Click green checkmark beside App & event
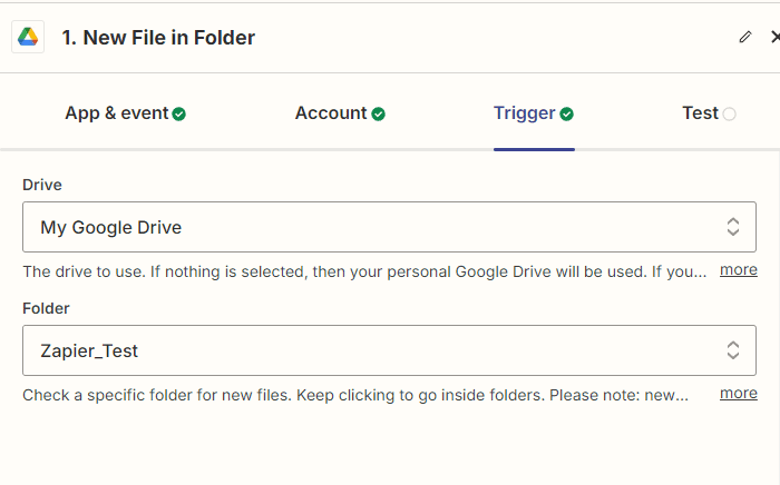Image resolution: width=780 pixels, height=485 pixels. coord(179,114)
